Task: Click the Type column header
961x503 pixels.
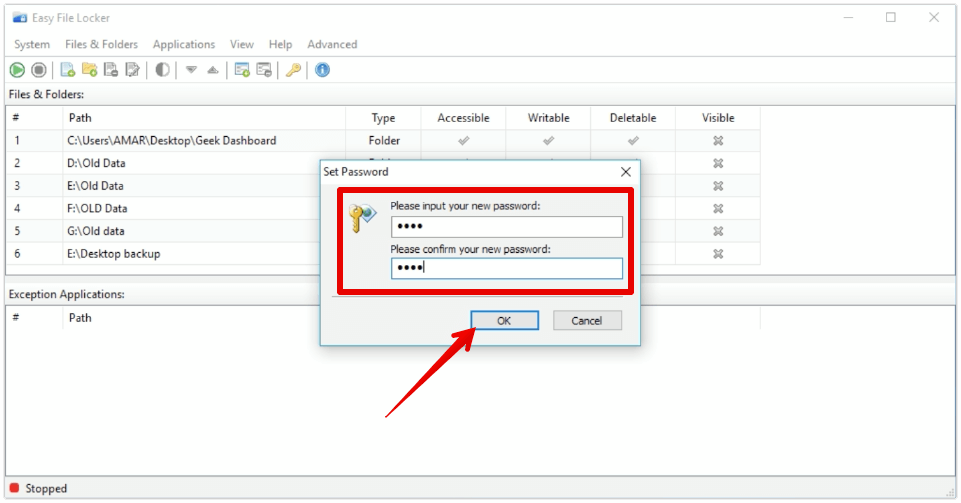Action: 383,118
